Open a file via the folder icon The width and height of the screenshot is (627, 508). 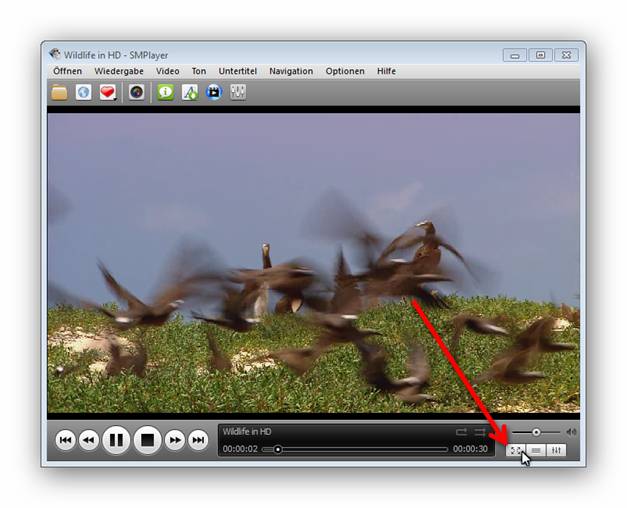59,92
